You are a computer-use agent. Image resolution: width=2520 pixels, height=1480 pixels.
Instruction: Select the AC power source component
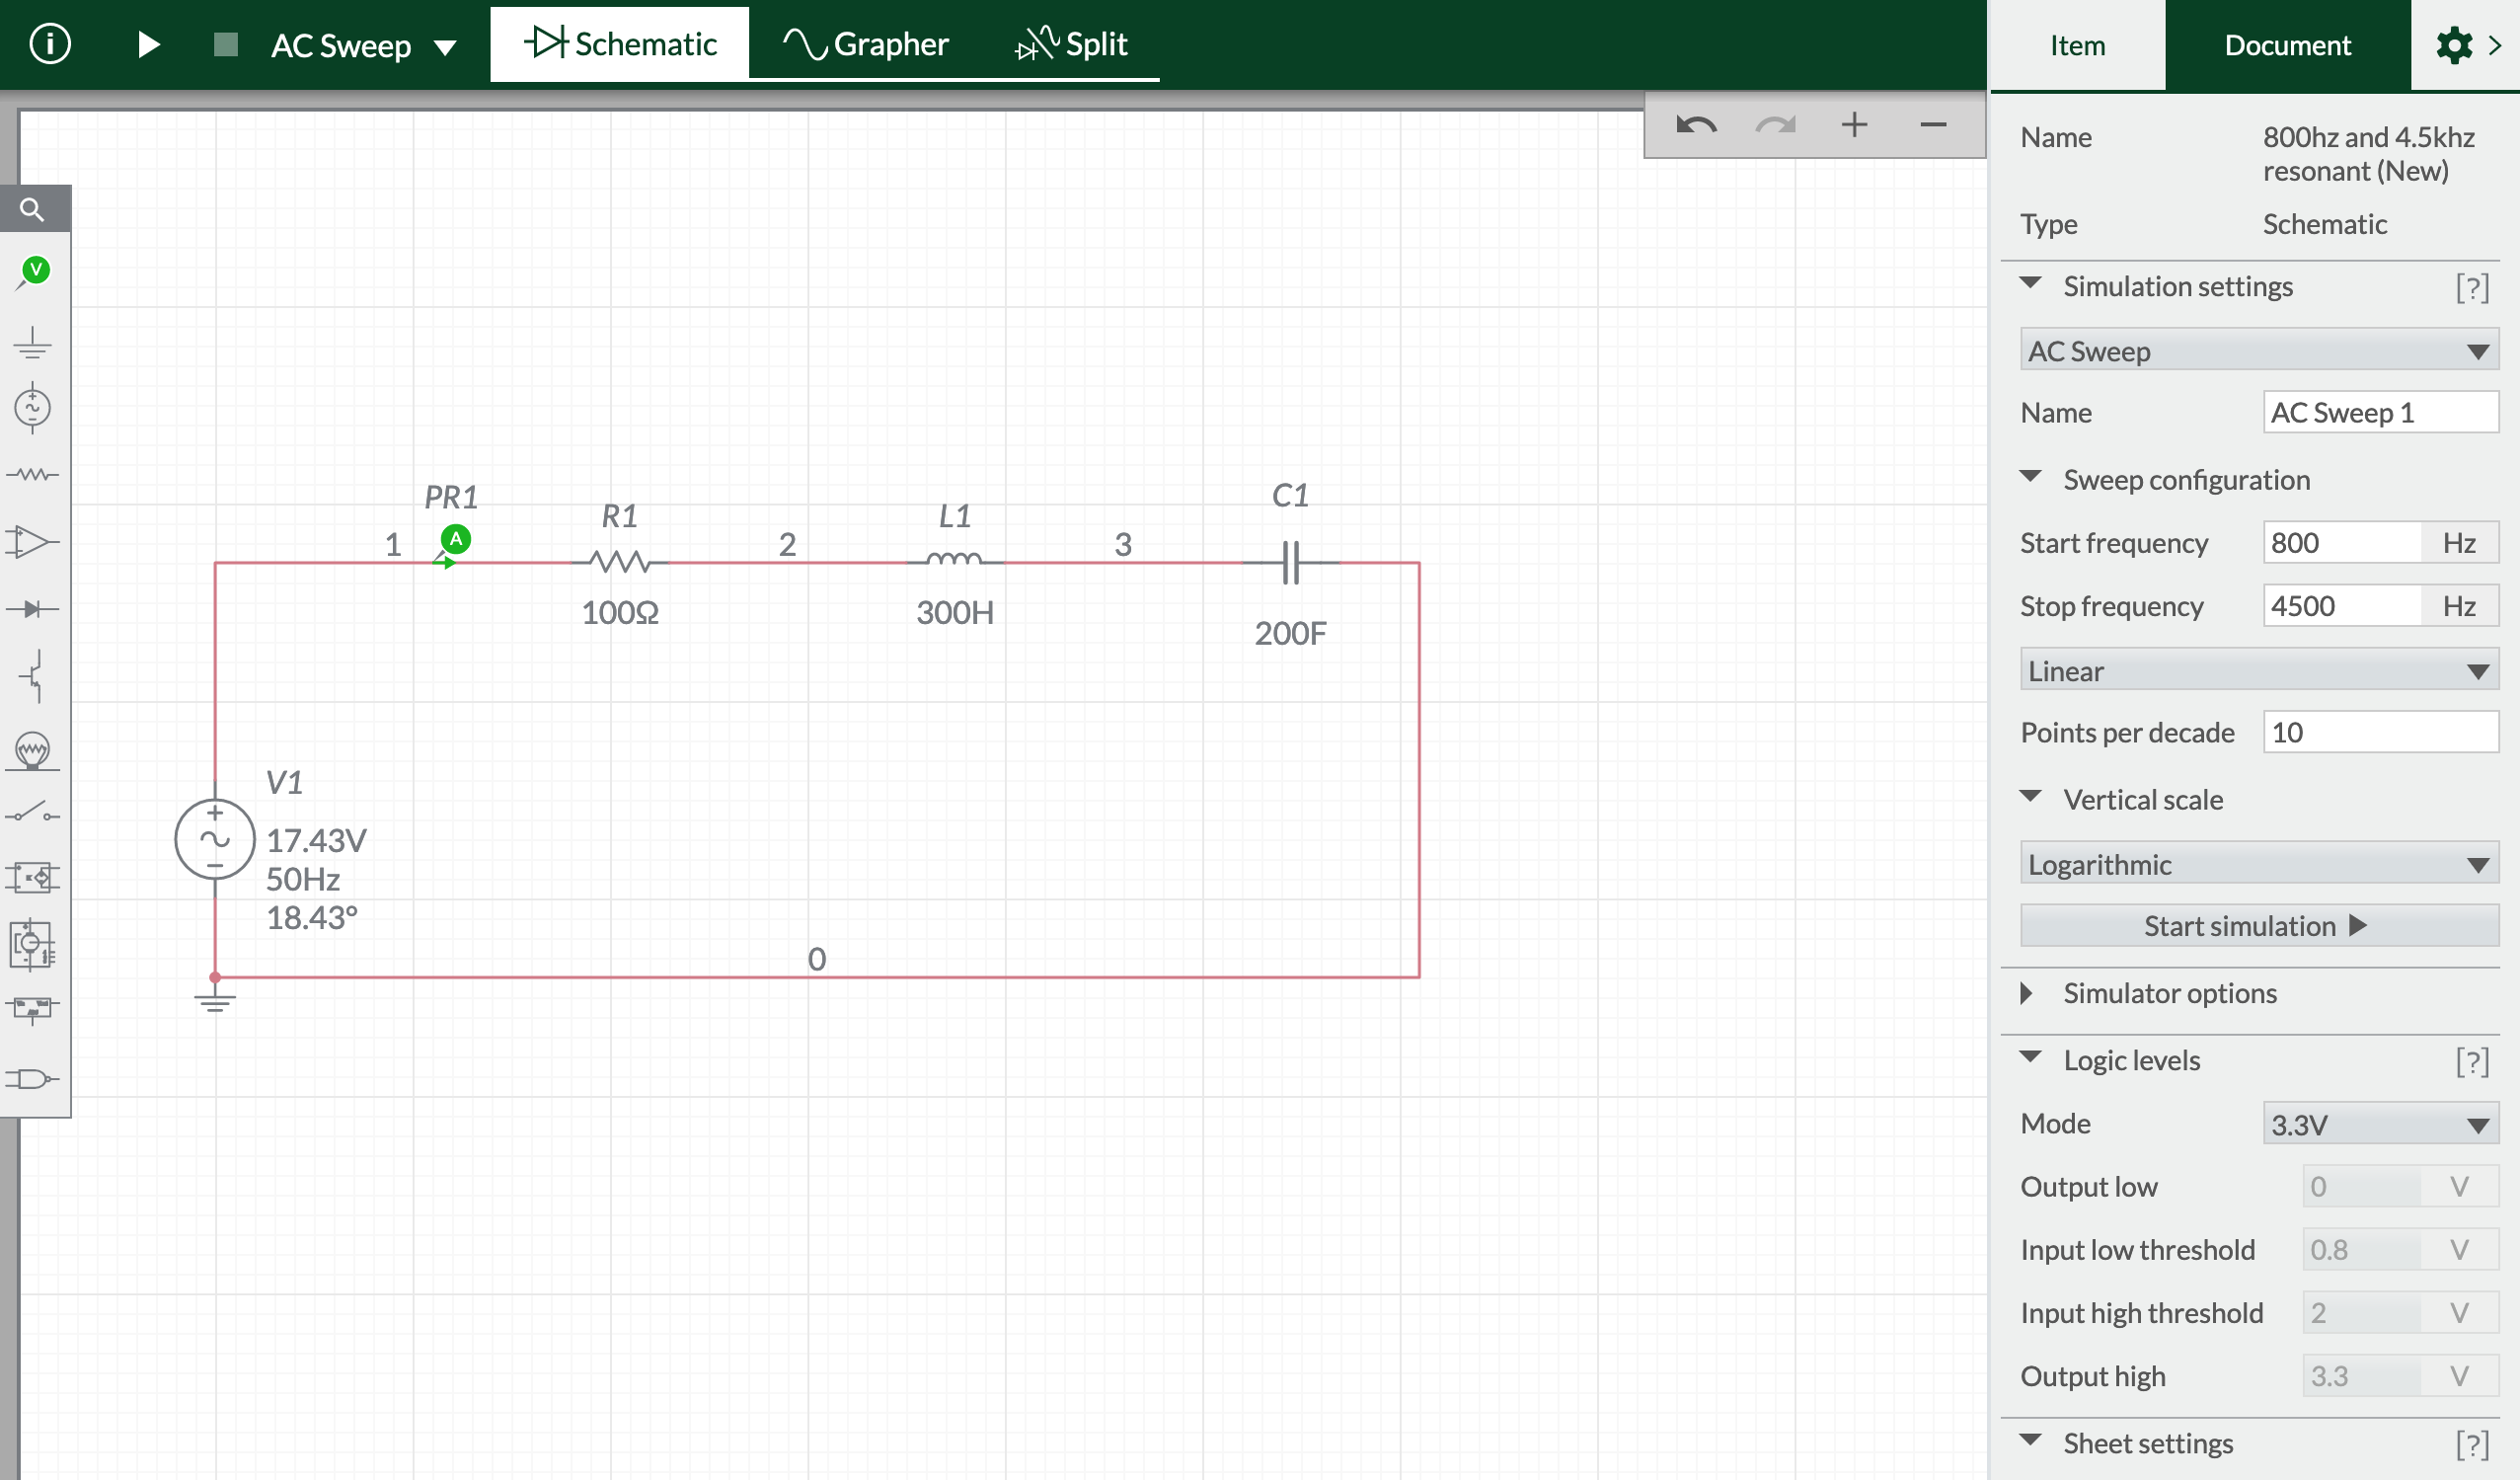click(x=33, y=407)
